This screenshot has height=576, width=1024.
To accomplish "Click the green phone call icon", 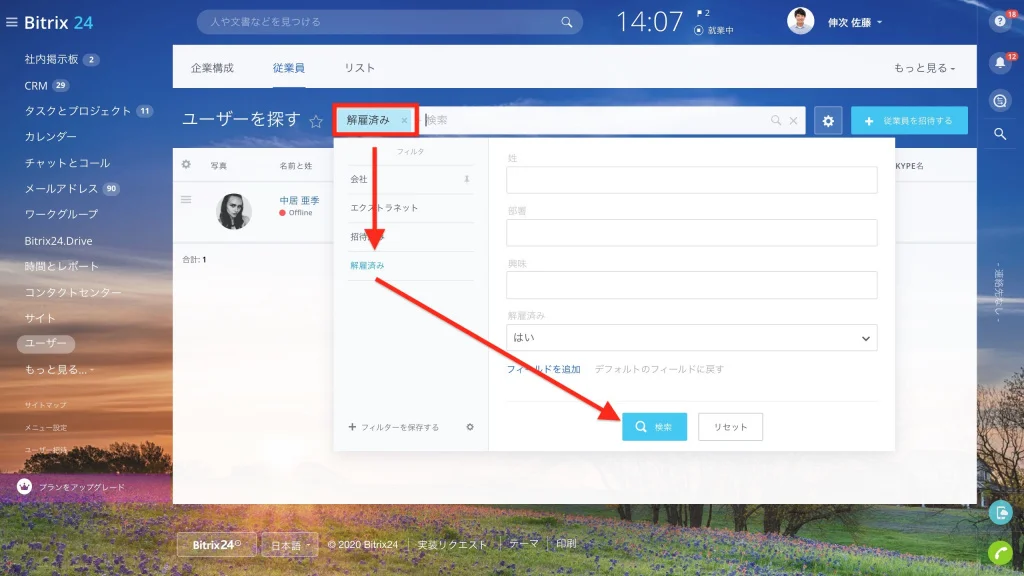I will coord(1000,553).
